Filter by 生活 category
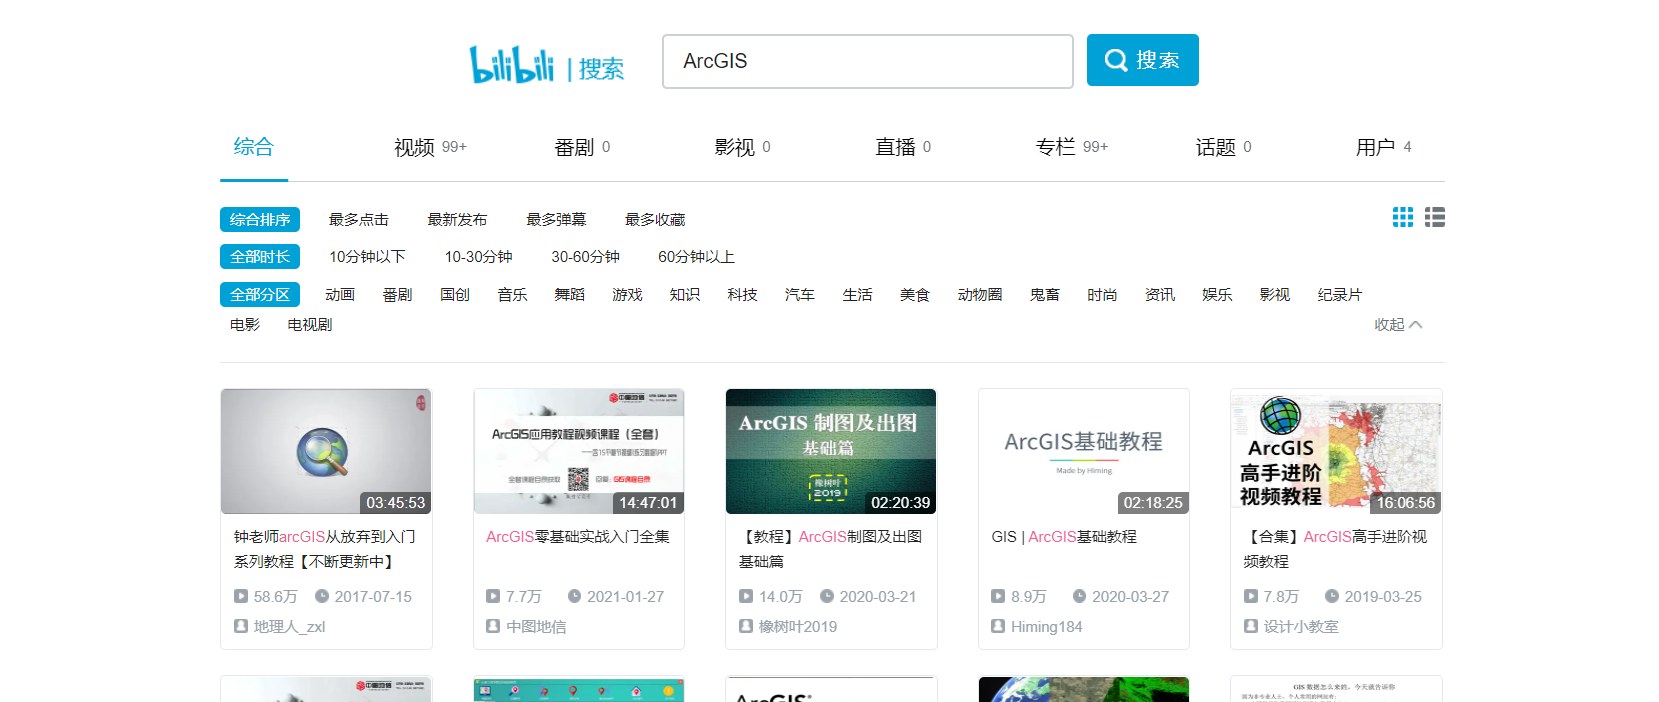1659x702 pixels. 857,294
